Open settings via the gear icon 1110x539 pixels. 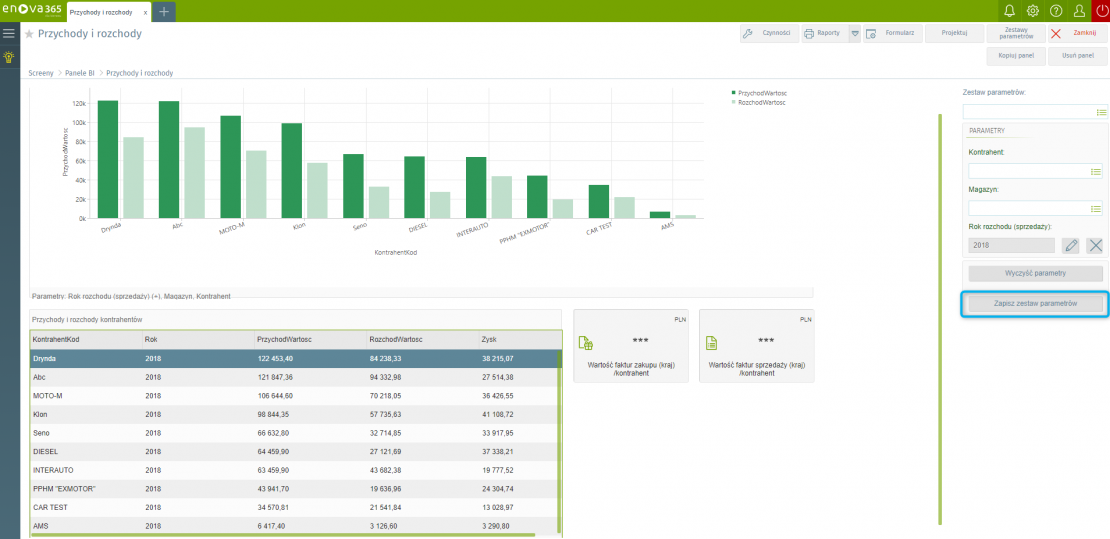(1033, 11)
